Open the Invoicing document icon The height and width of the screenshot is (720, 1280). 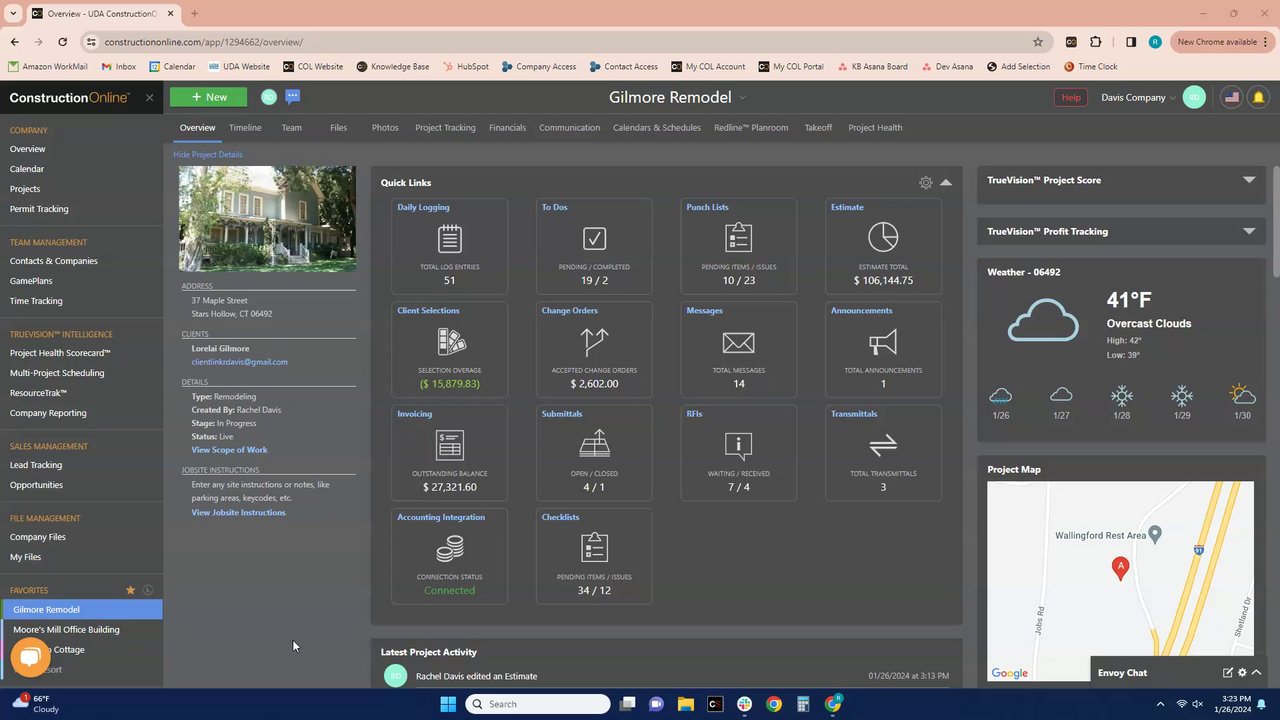coord(450,445)
